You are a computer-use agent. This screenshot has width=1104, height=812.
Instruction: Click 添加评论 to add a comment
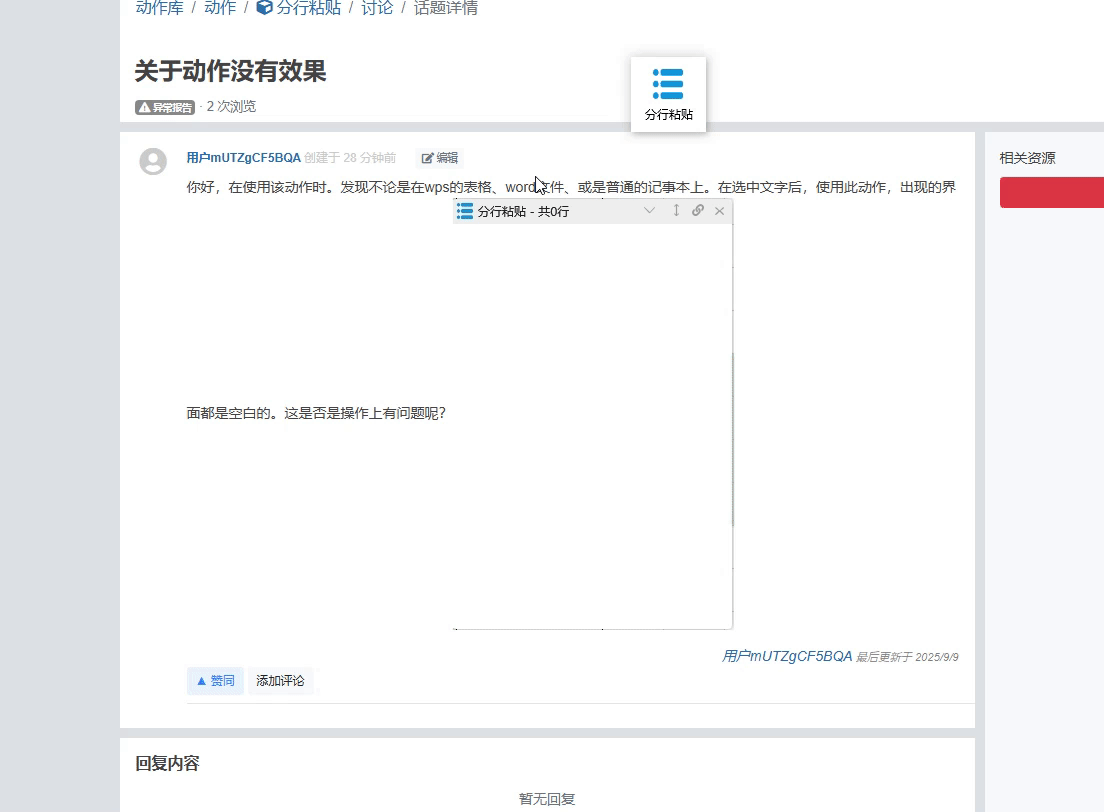(280, 681)
